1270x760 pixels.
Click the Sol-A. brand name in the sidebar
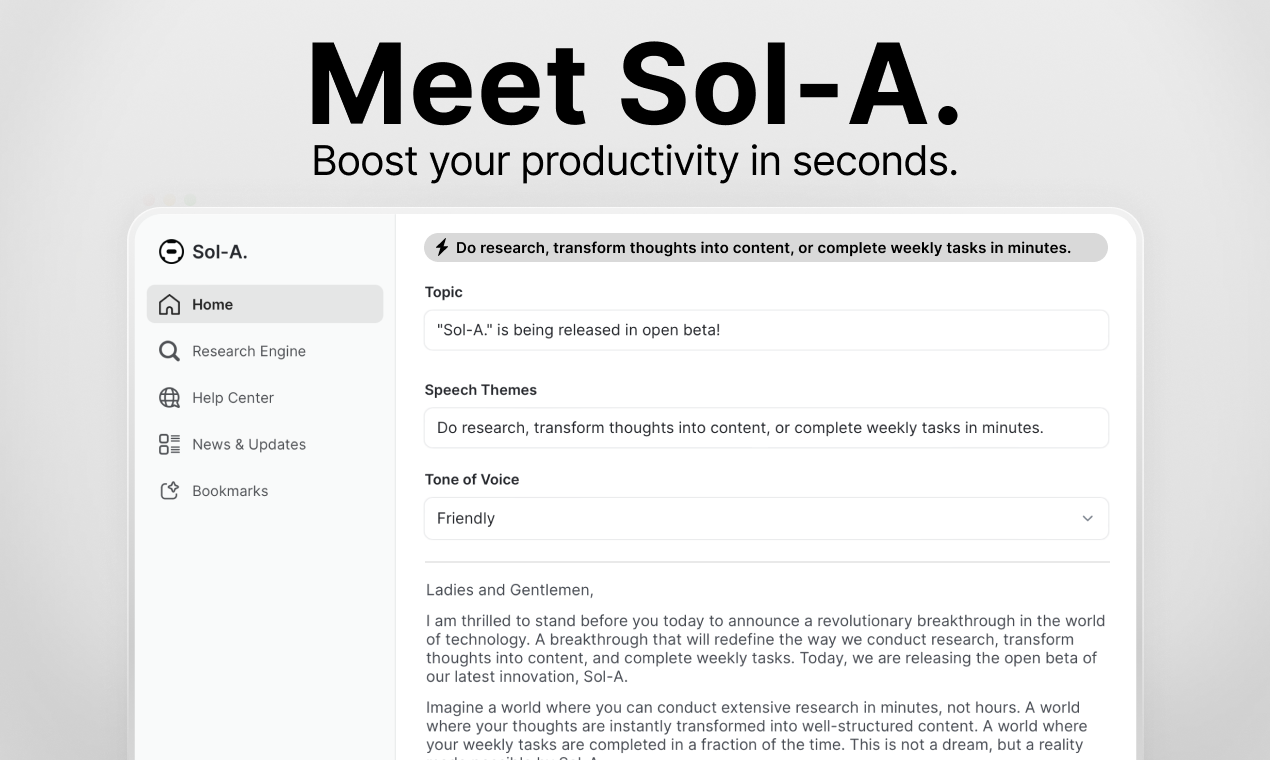(x=220, y=252)
